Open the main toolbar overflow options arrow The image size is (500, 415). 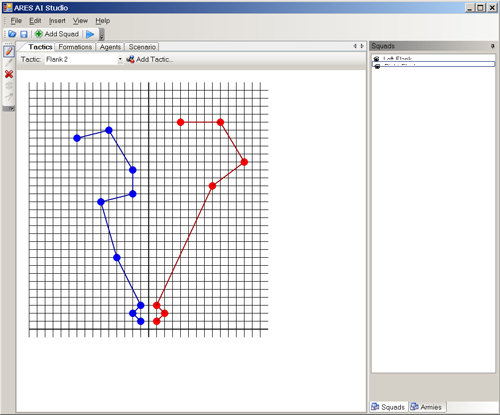click(x=102, y=34)
